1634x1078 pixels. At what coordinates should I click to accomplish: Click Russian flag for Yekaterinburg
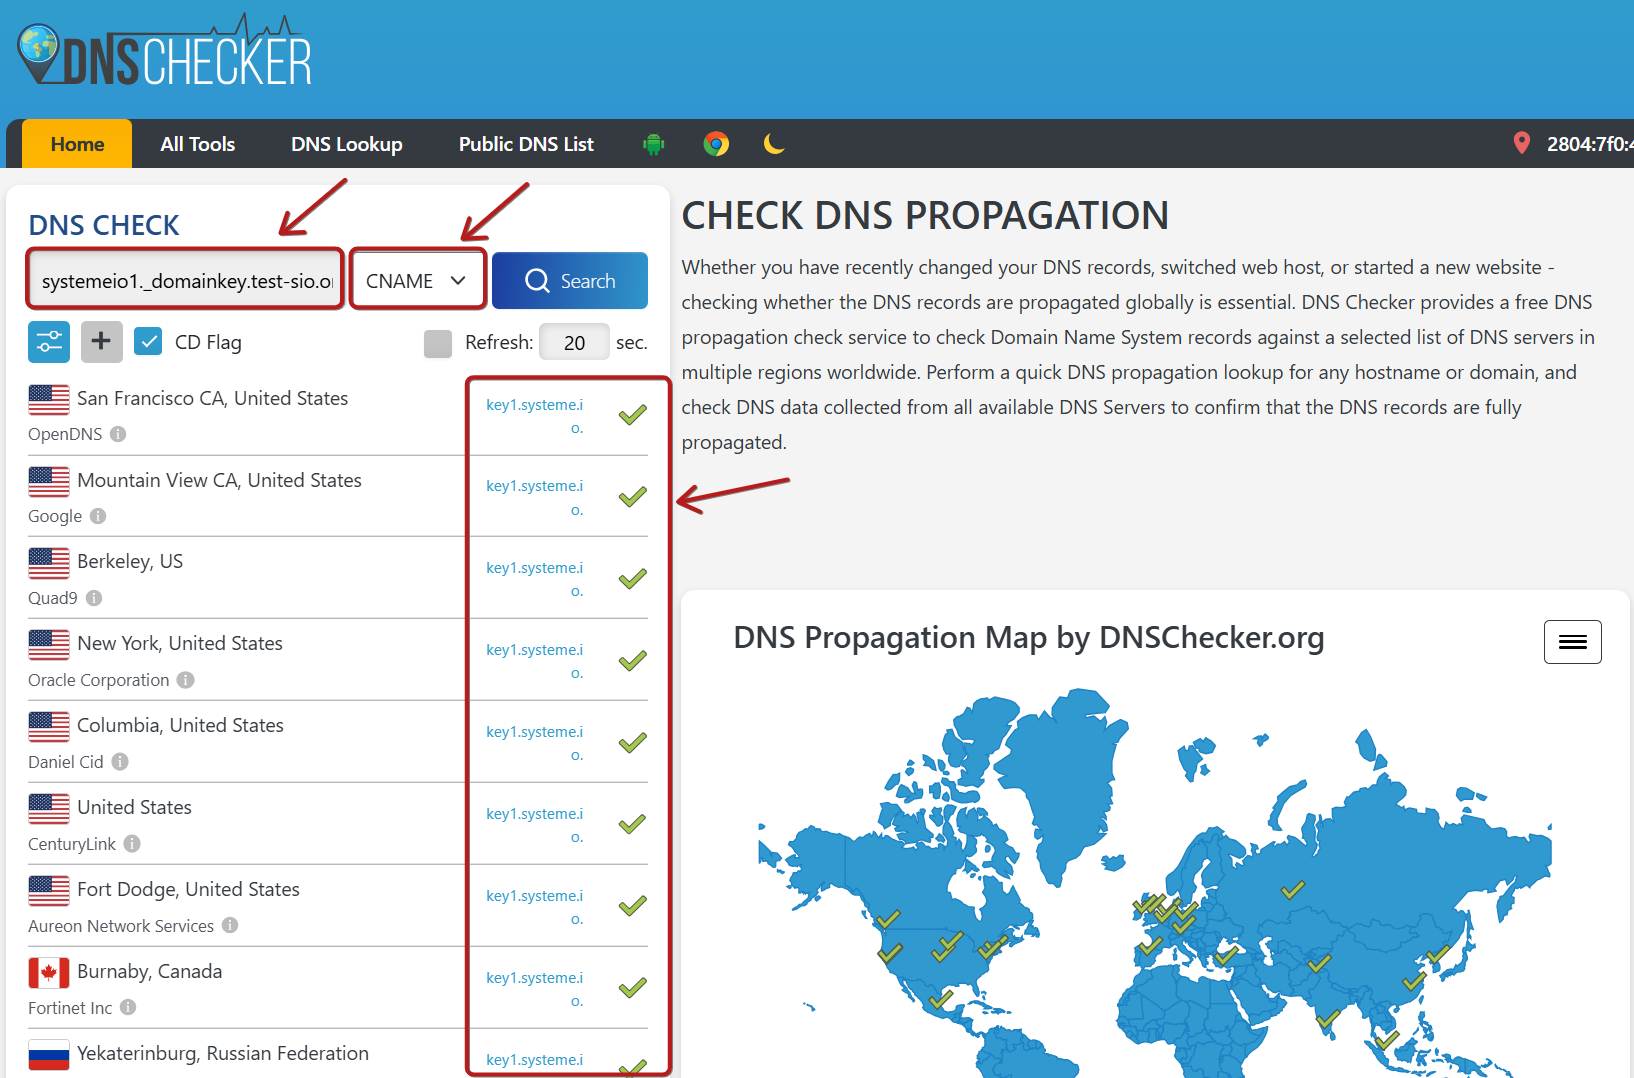pyautogui.click(x=49, y=1054)
